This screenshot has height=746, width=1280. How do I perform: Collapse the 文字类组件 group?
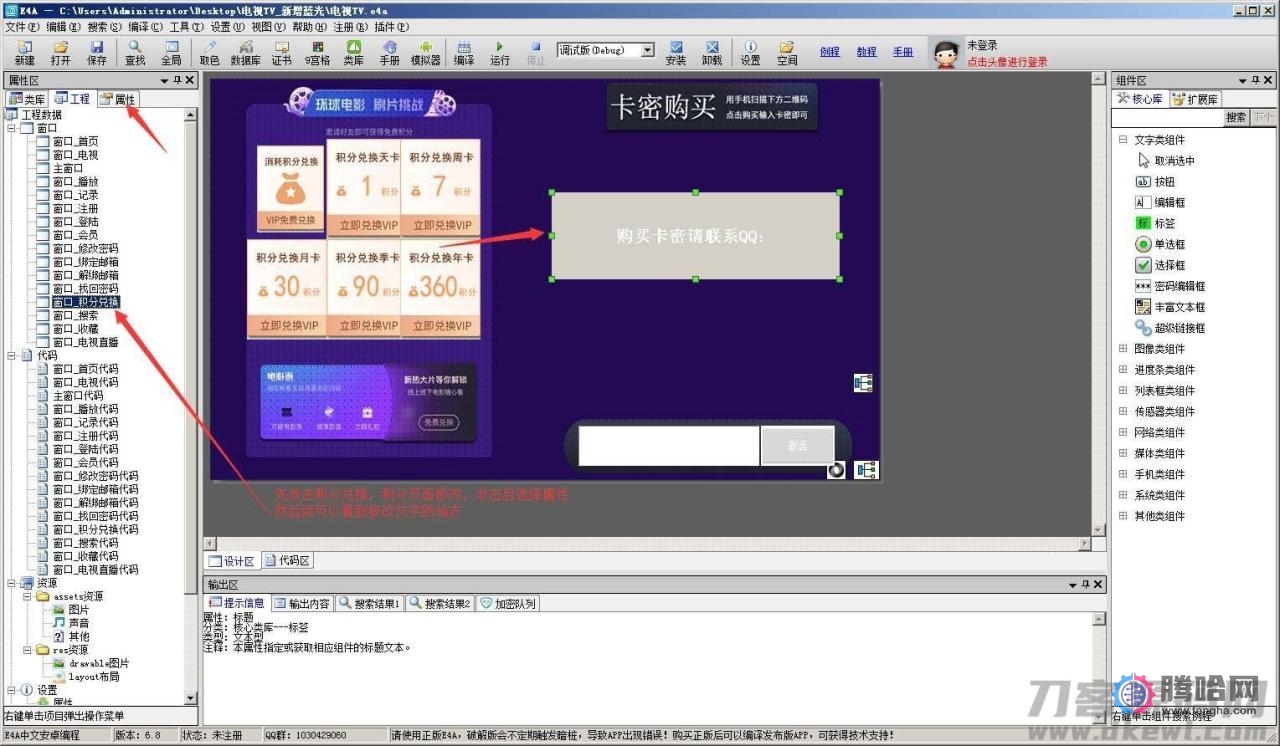pos(1123,140)
